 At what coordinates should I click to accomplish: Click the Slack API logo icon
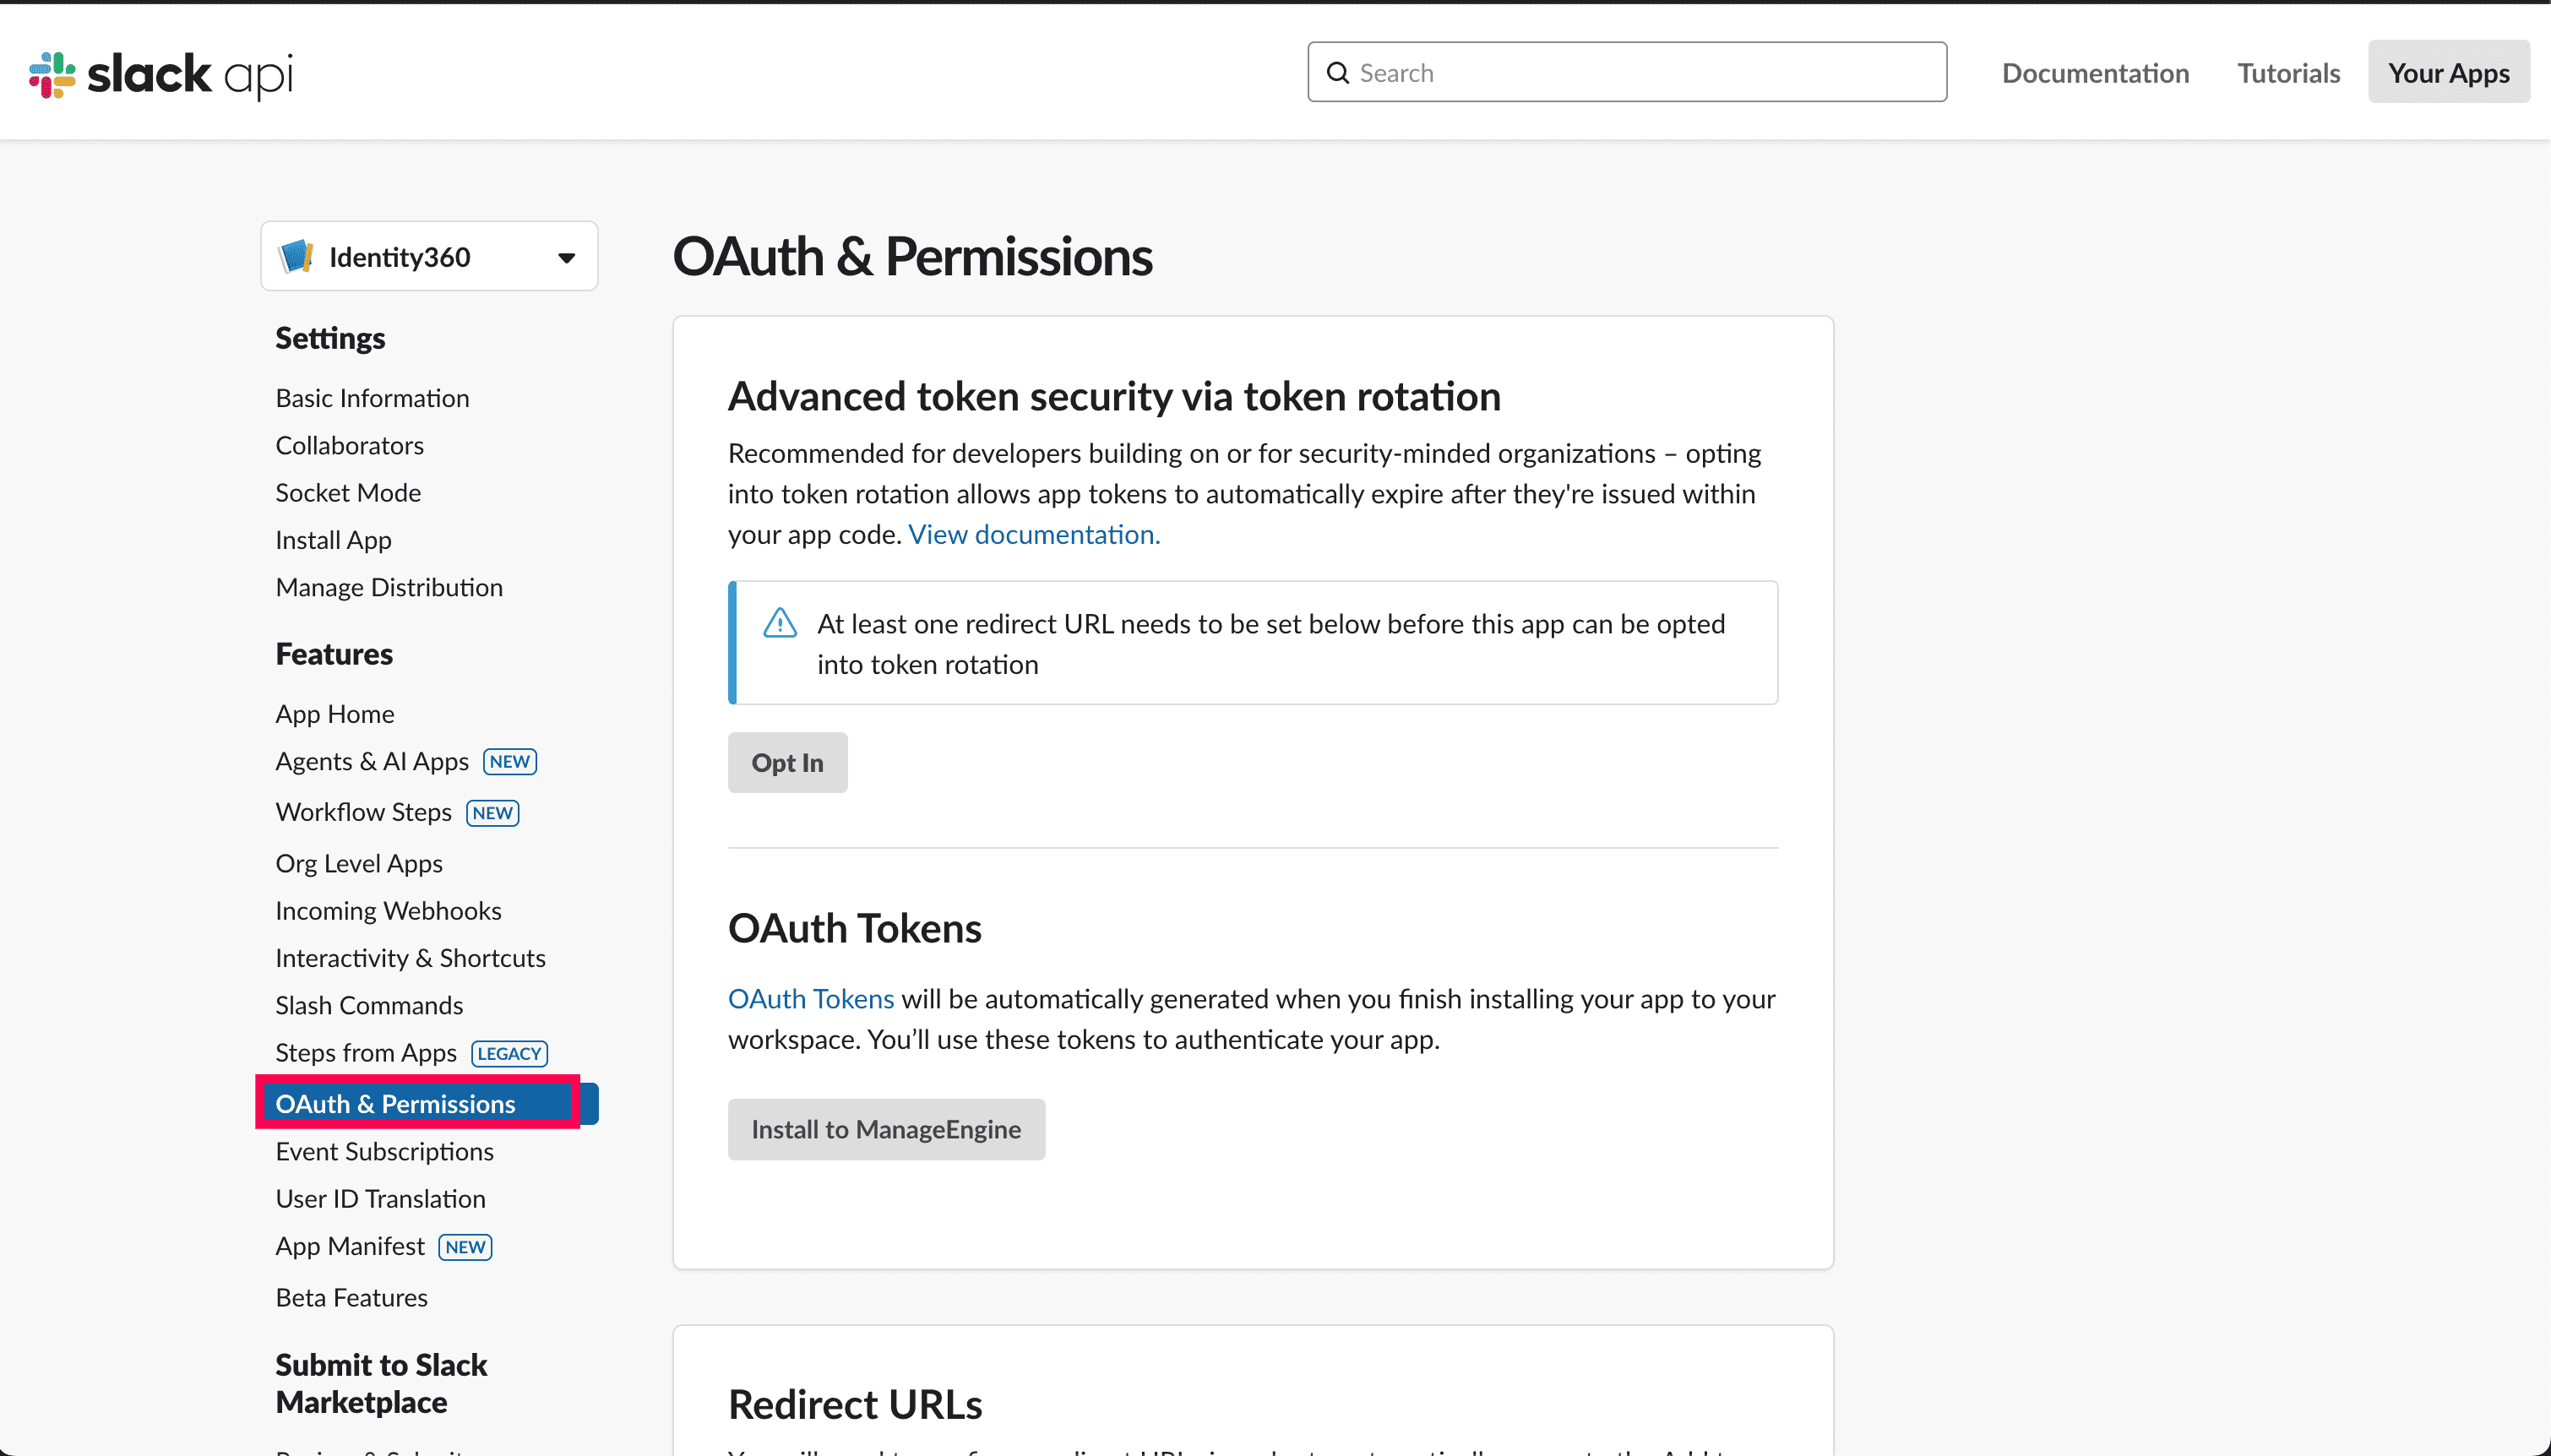52,74
